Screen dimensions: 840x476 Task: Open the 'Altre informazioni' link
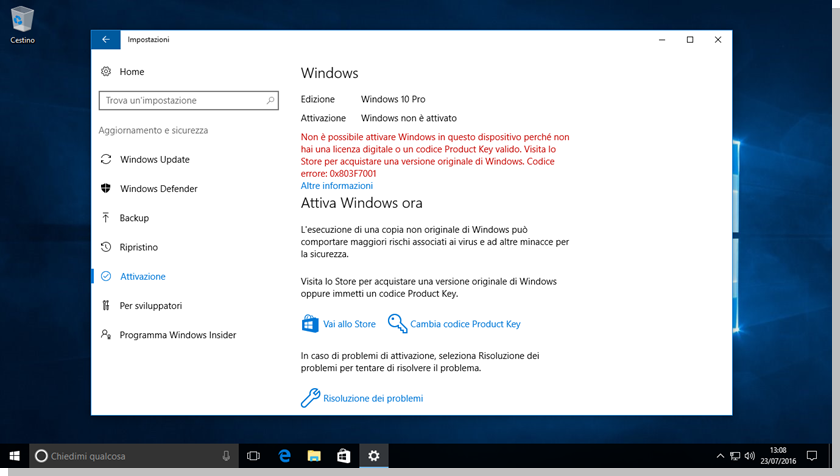click(336, 186)
